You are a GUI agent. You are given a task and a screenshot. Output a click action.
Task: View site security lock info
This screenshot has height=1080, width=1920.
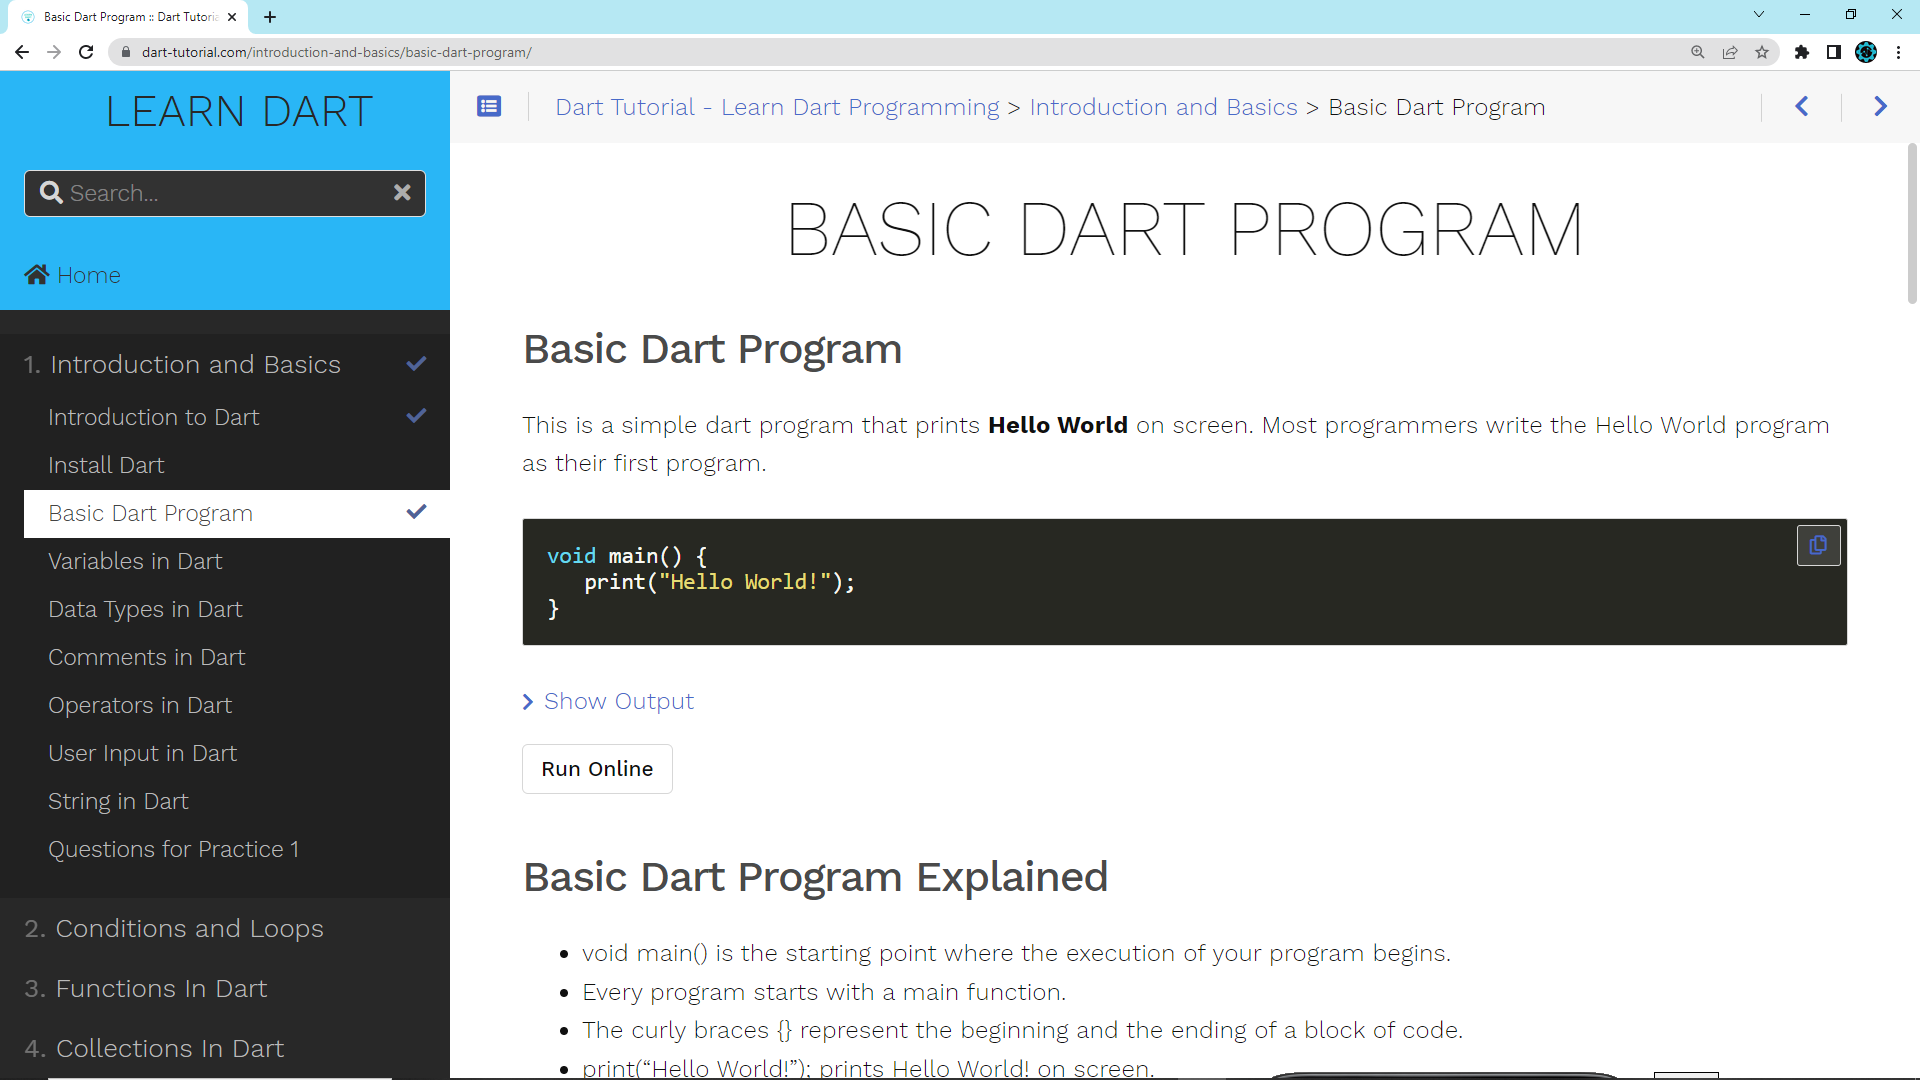126,52
